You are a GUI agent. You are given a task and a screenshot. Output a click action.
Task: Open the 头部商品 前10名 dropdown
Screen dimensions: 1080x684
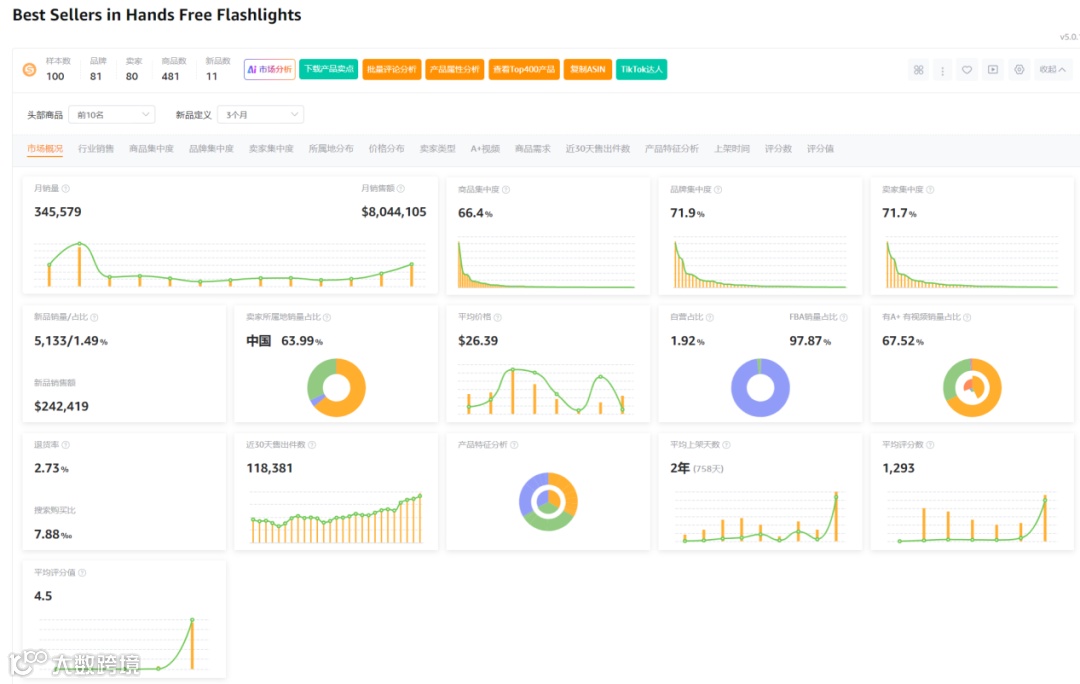pyautogui.click(x=112, y=115)
